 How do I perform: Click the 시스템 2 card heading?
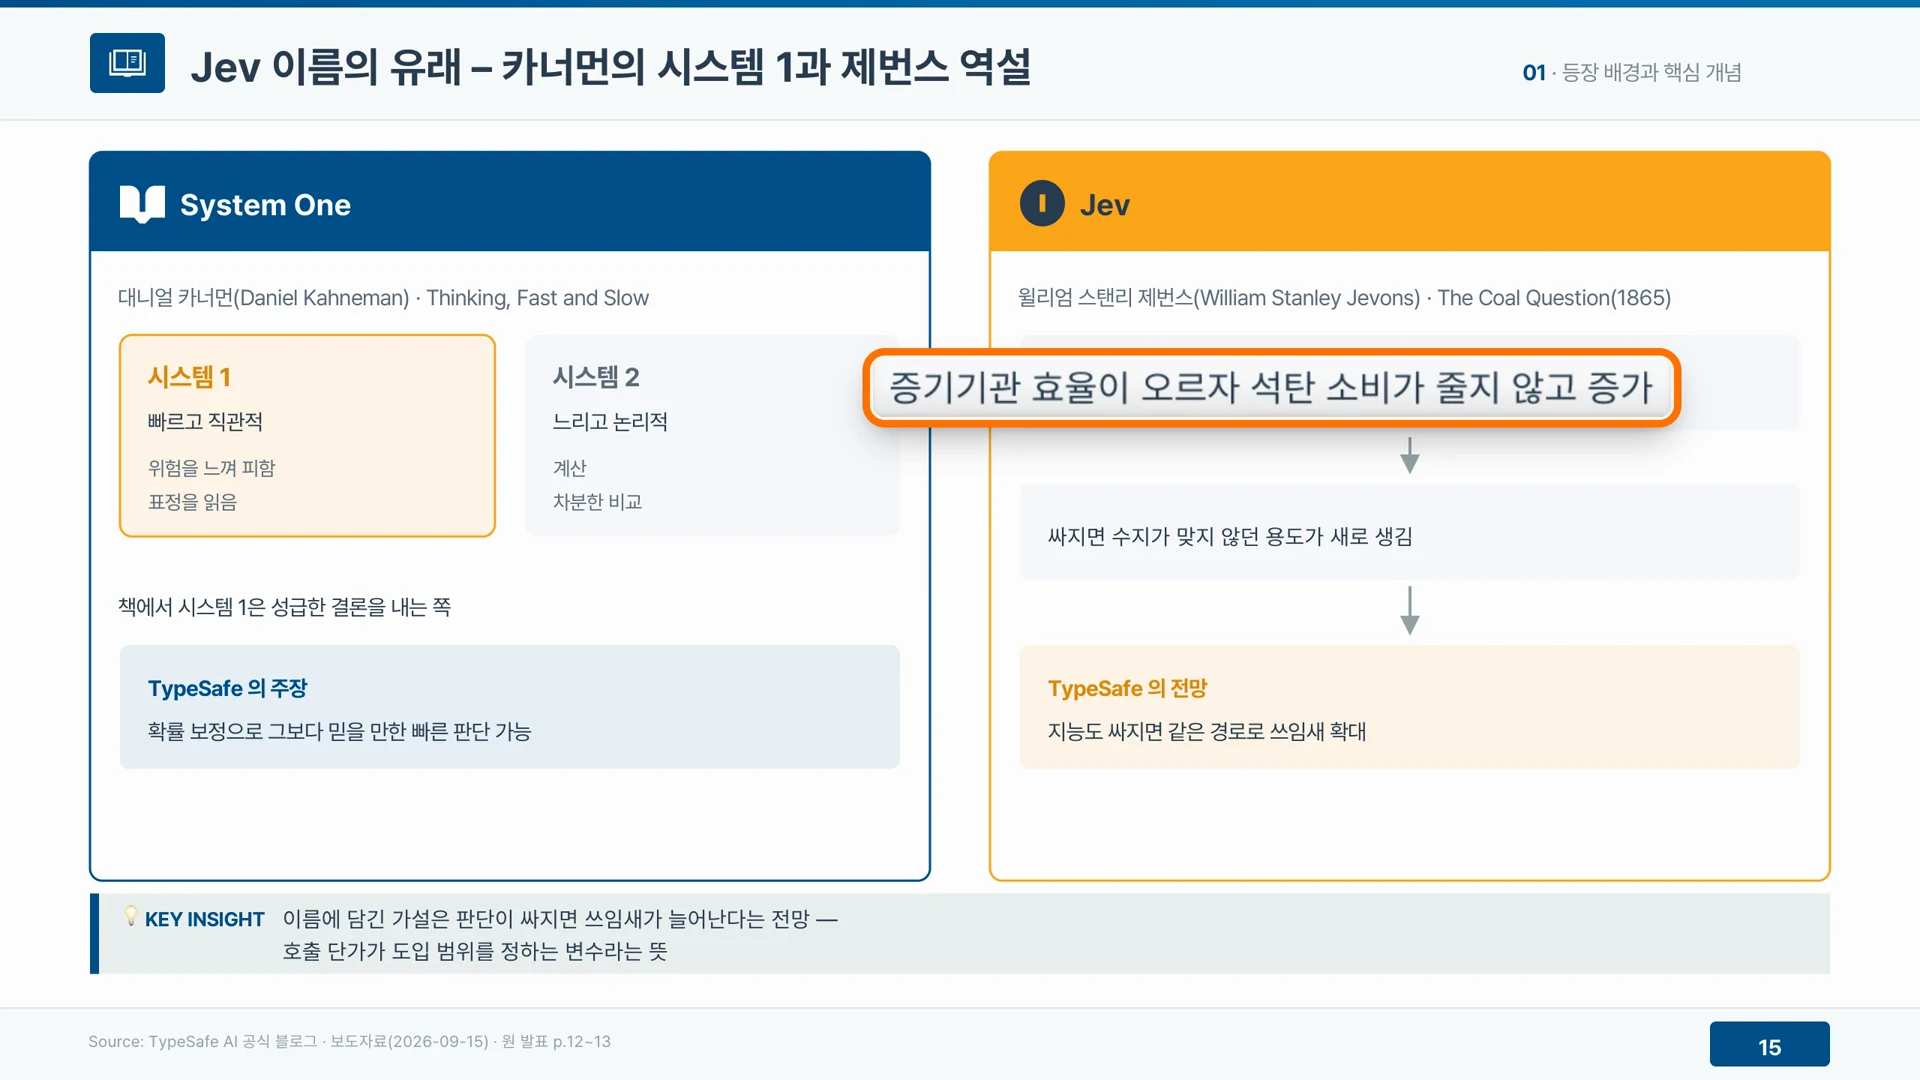click(x=596, y=377)
